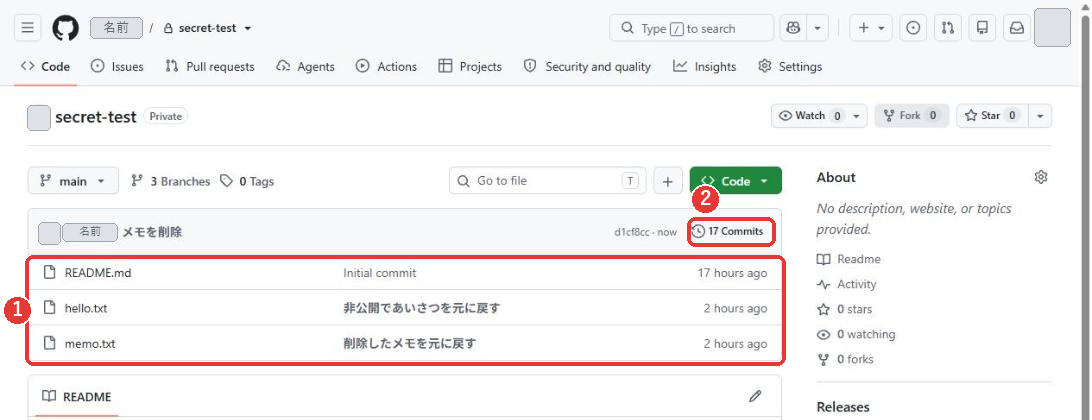Open the hello.txt file
Screen dimensions: 1092x420
pos(86,308)
